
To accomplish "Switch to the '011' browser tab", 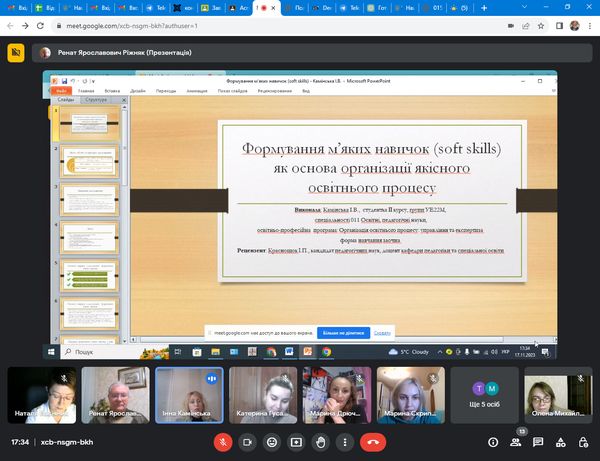I will tap(431, 7).
